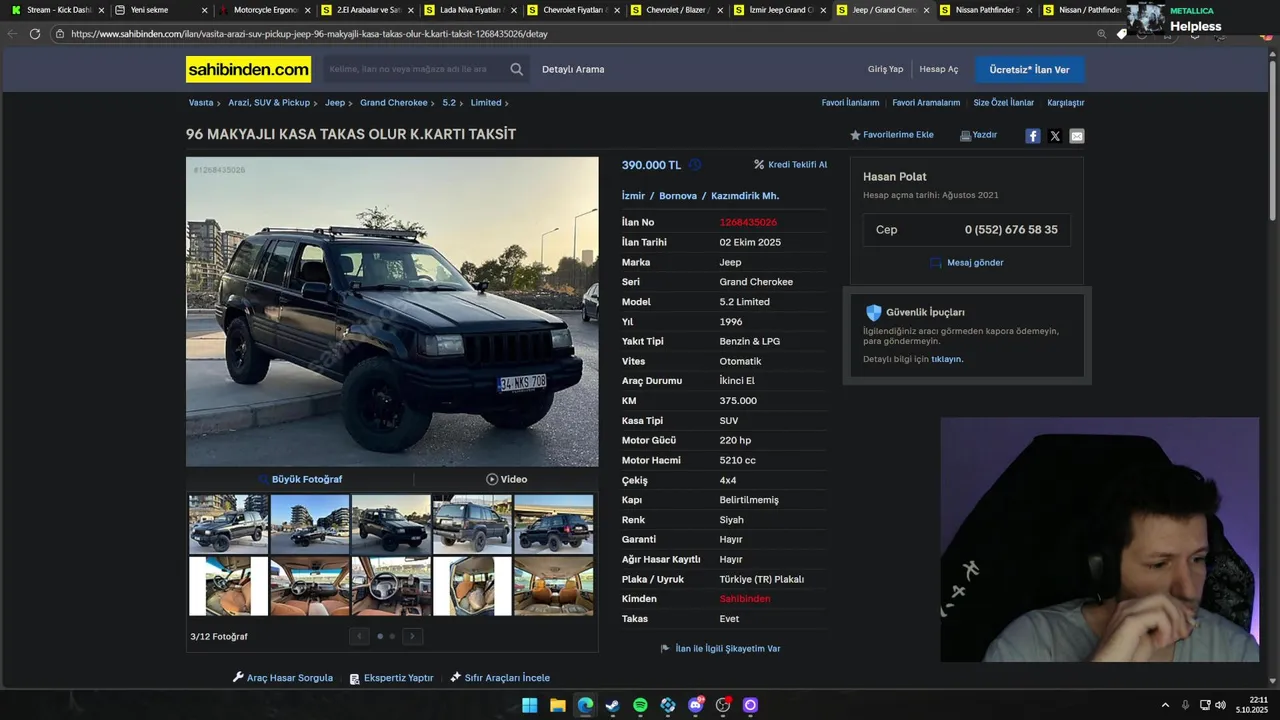Screen dimensions: 1280x720
Task: Select steering wheel thumbnail
Action: pos(391,586)
